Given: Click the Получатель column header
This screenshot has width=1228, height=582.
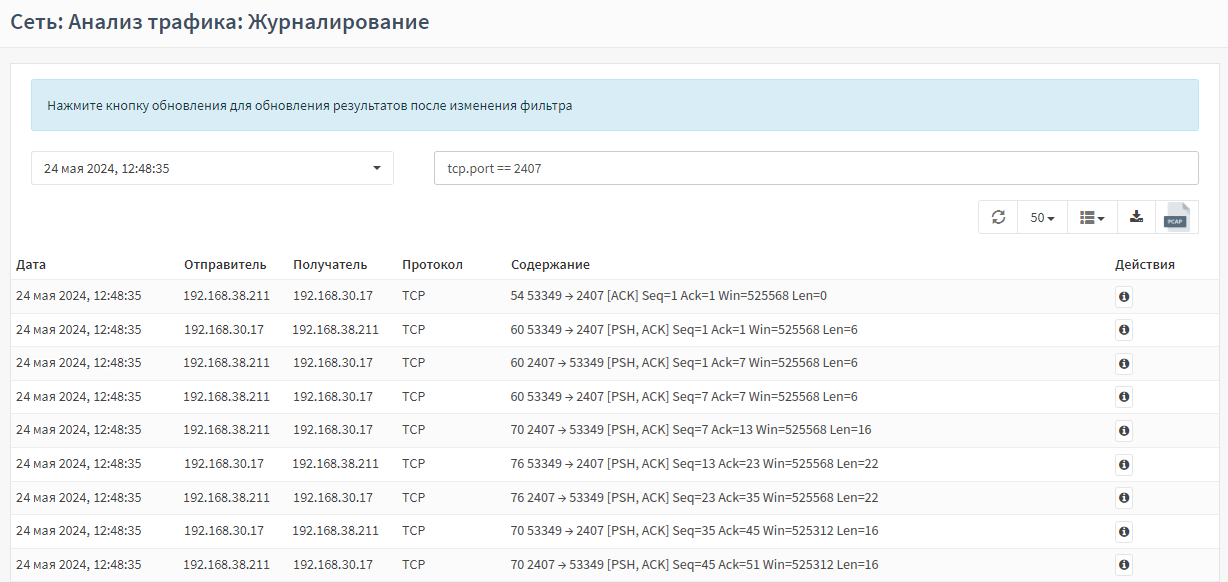Looking at the screenshot, I should click(330, 265).
